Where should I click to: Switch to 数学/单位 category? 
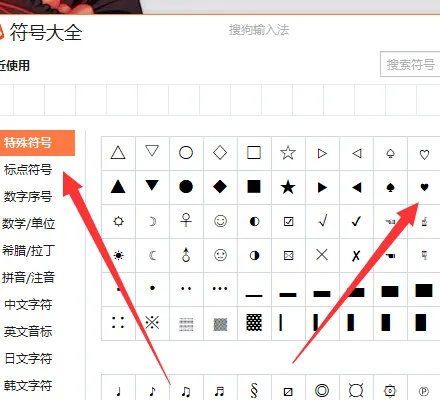pyautogui.click(x=28, y=224)
